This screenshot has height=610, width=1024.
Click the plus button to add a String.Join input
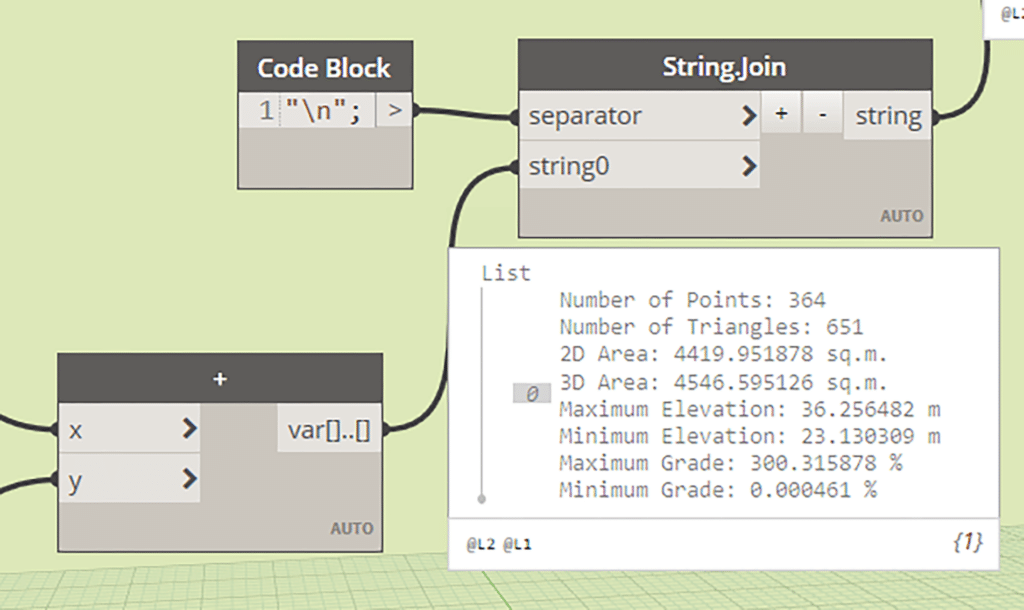coord(781,114)
